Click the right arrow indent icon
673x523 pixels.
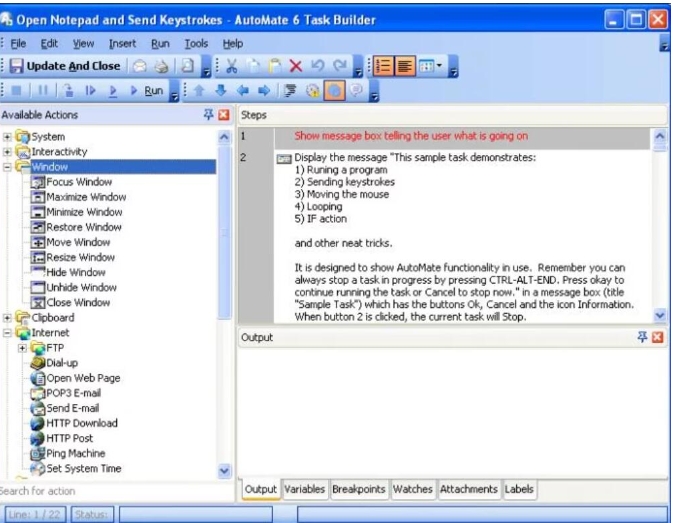click(x=264, y=91)
